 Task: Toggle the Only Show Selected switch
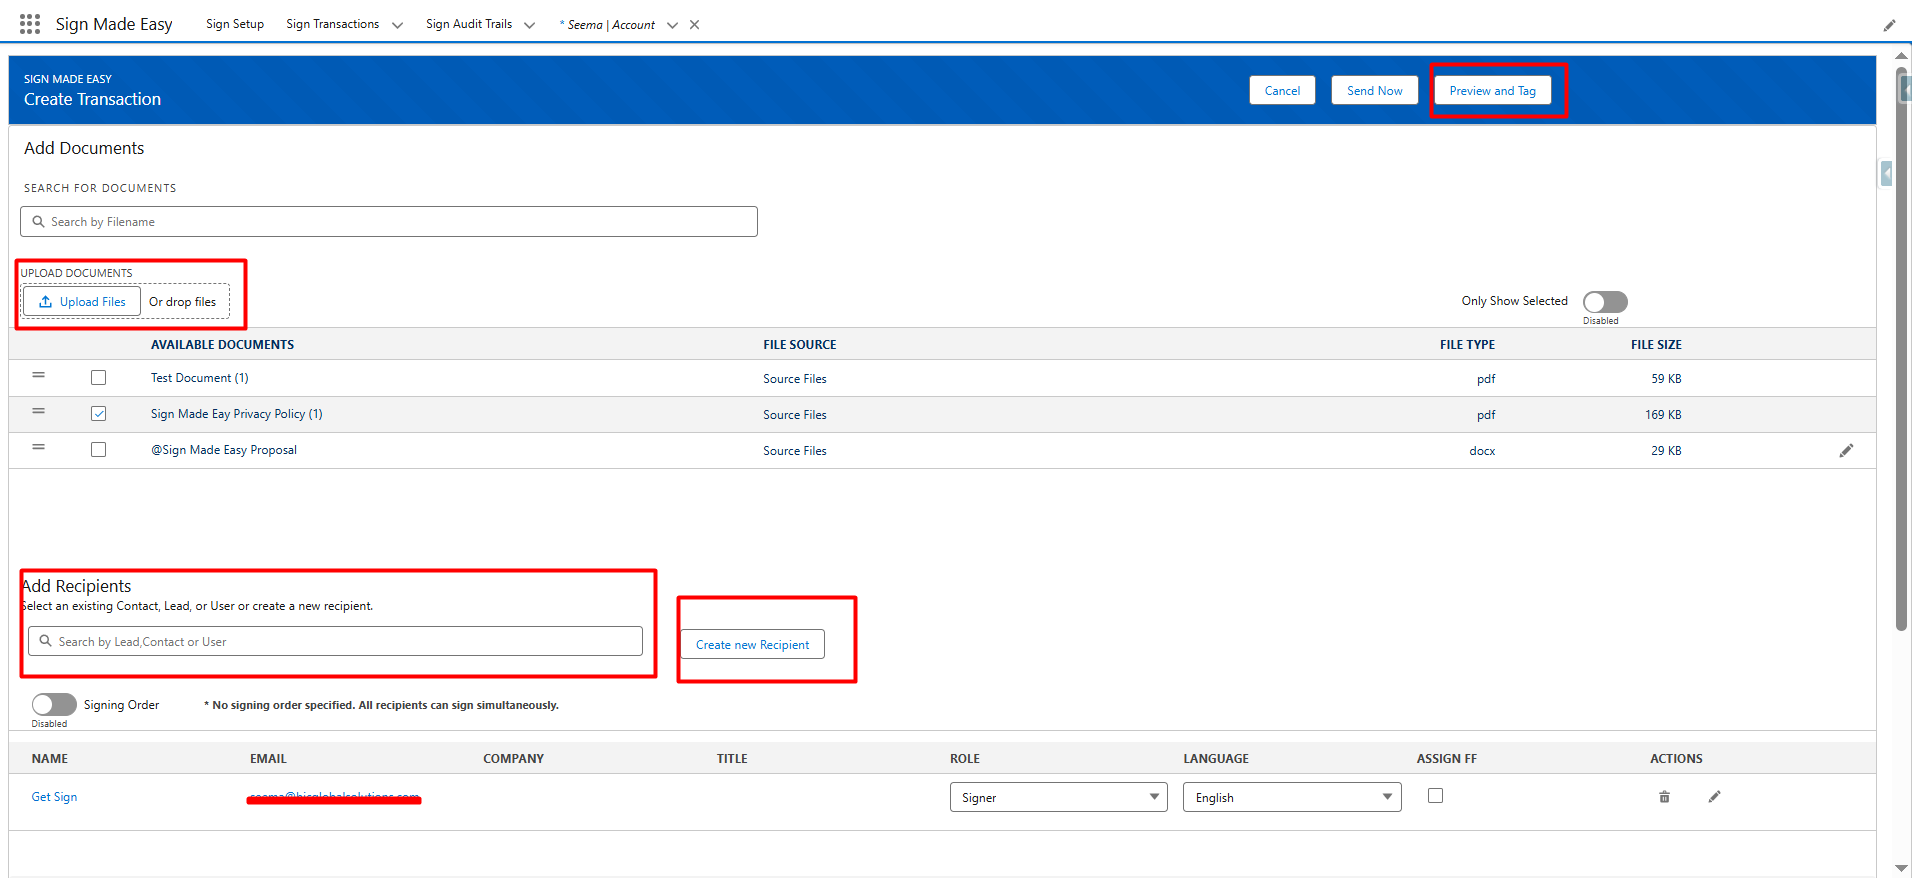click(x=1605, y=302)
